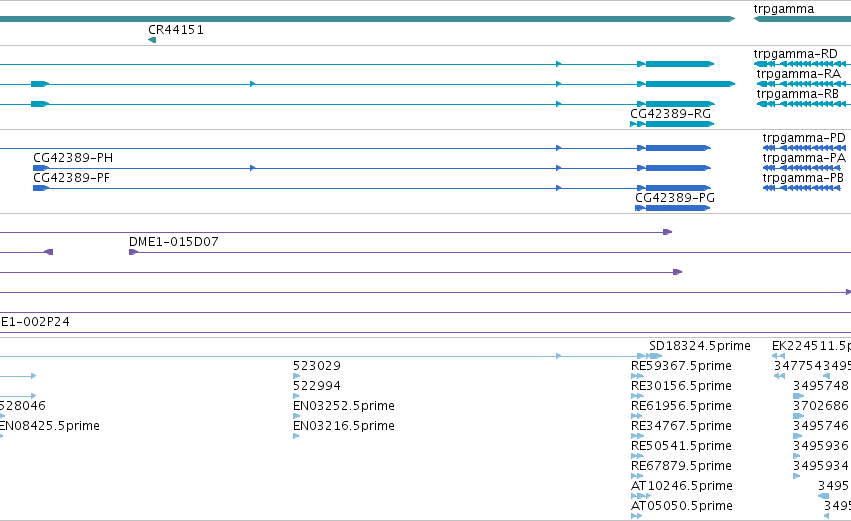Viewport: 851px width, 521px height.
Task: Select the exon block below 3702686
Action: pos(798,416)
